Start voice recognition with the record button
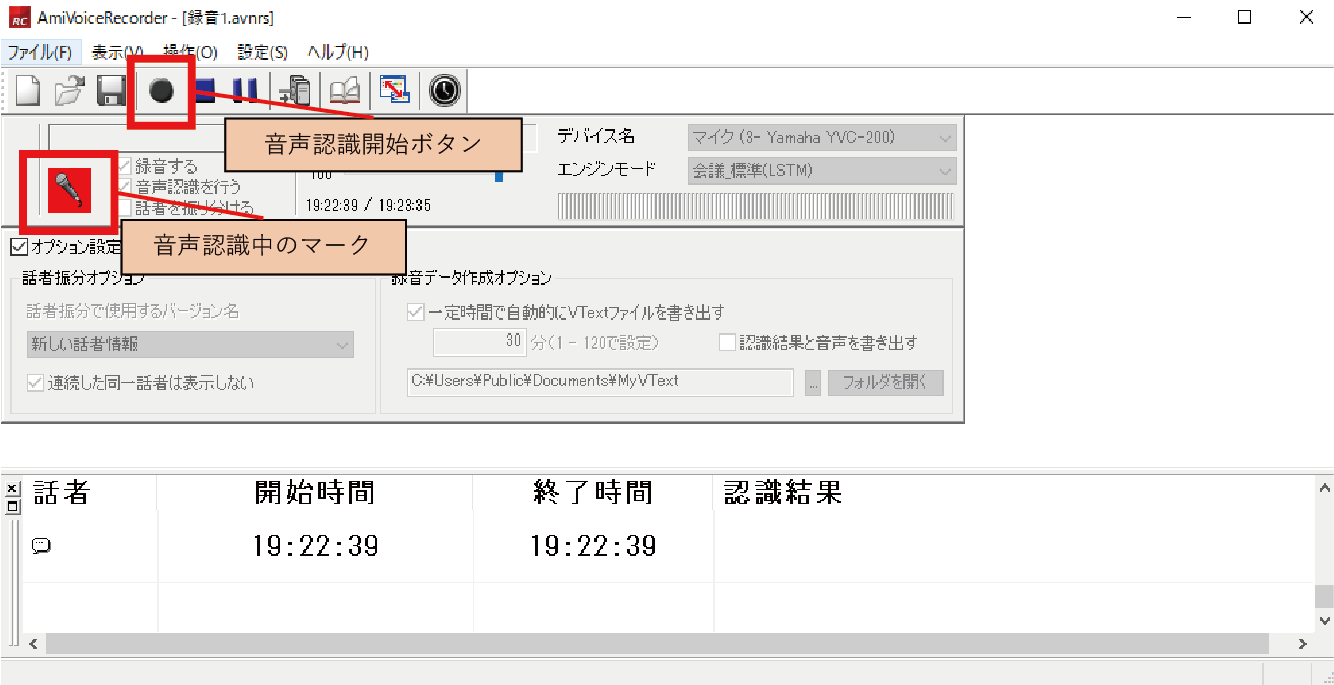 click(x=161, y=92)
